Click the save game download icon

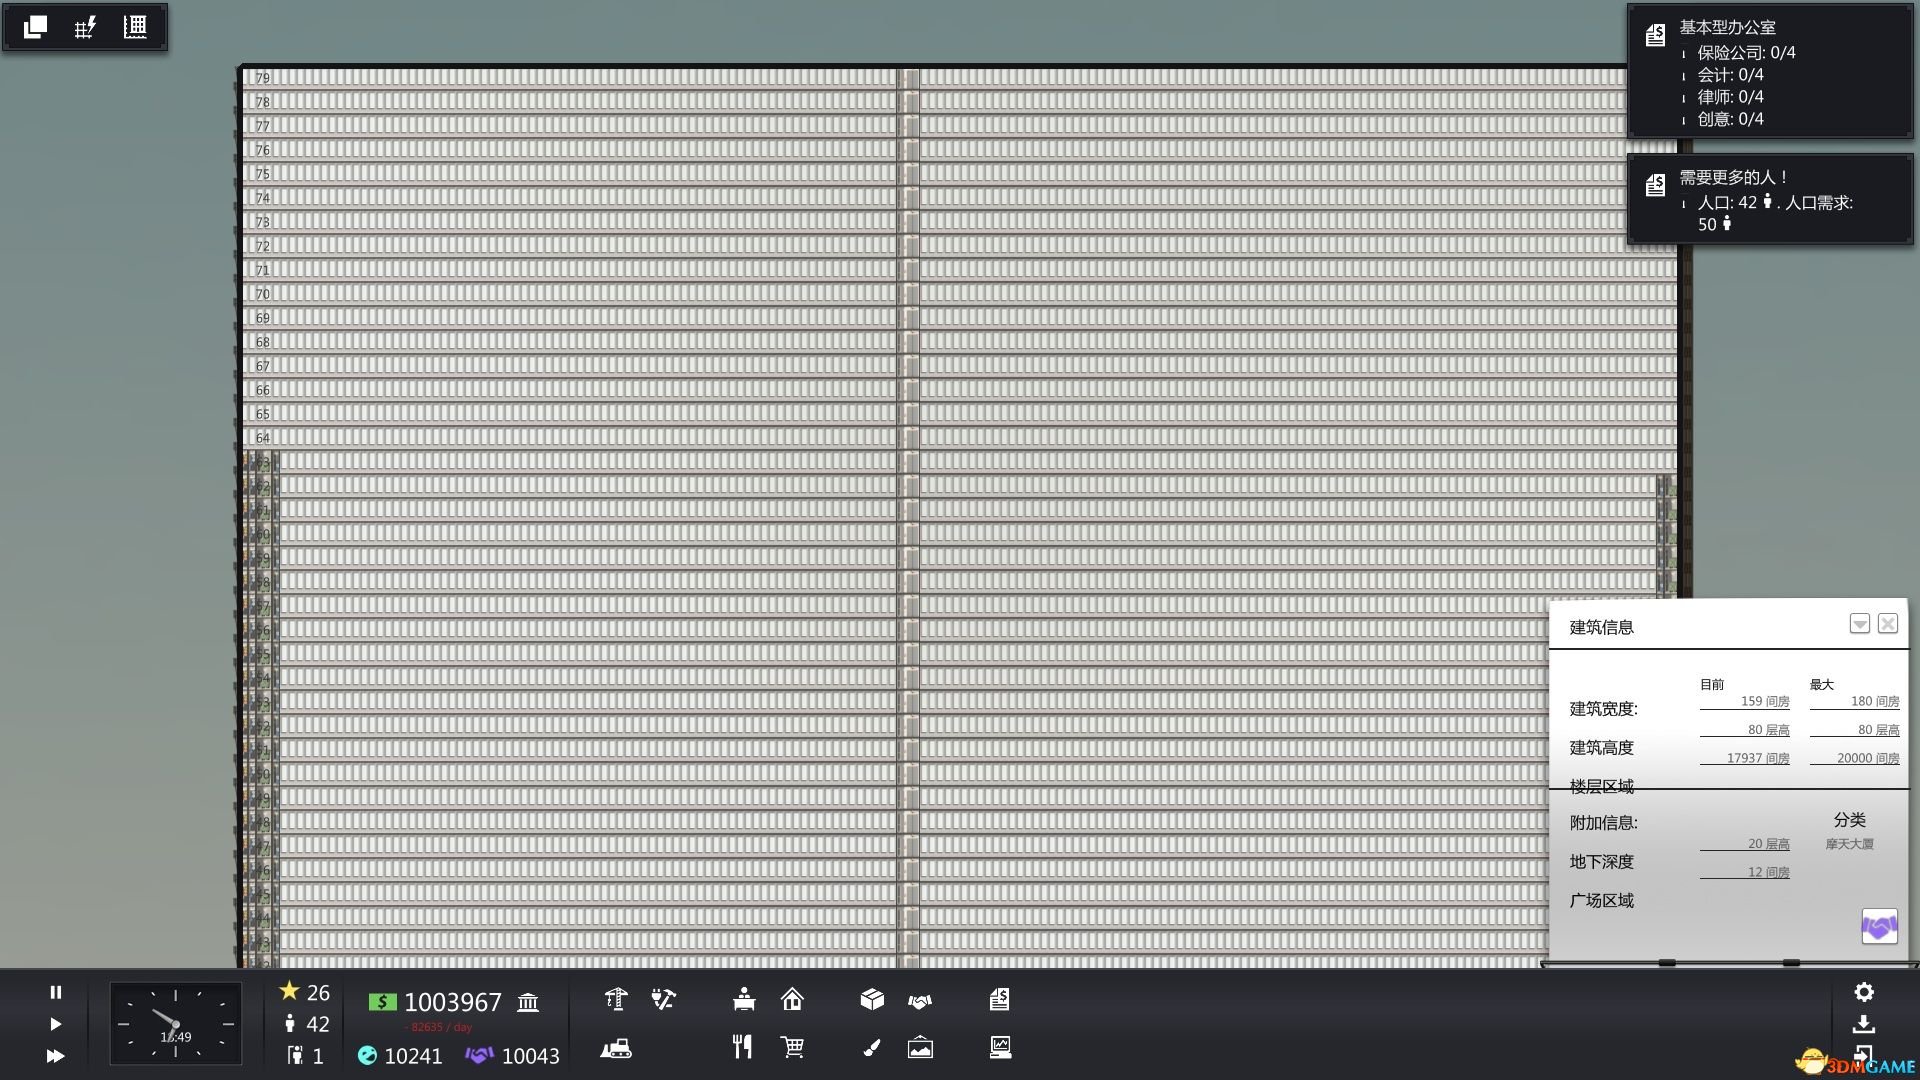click(1864, 1024)
